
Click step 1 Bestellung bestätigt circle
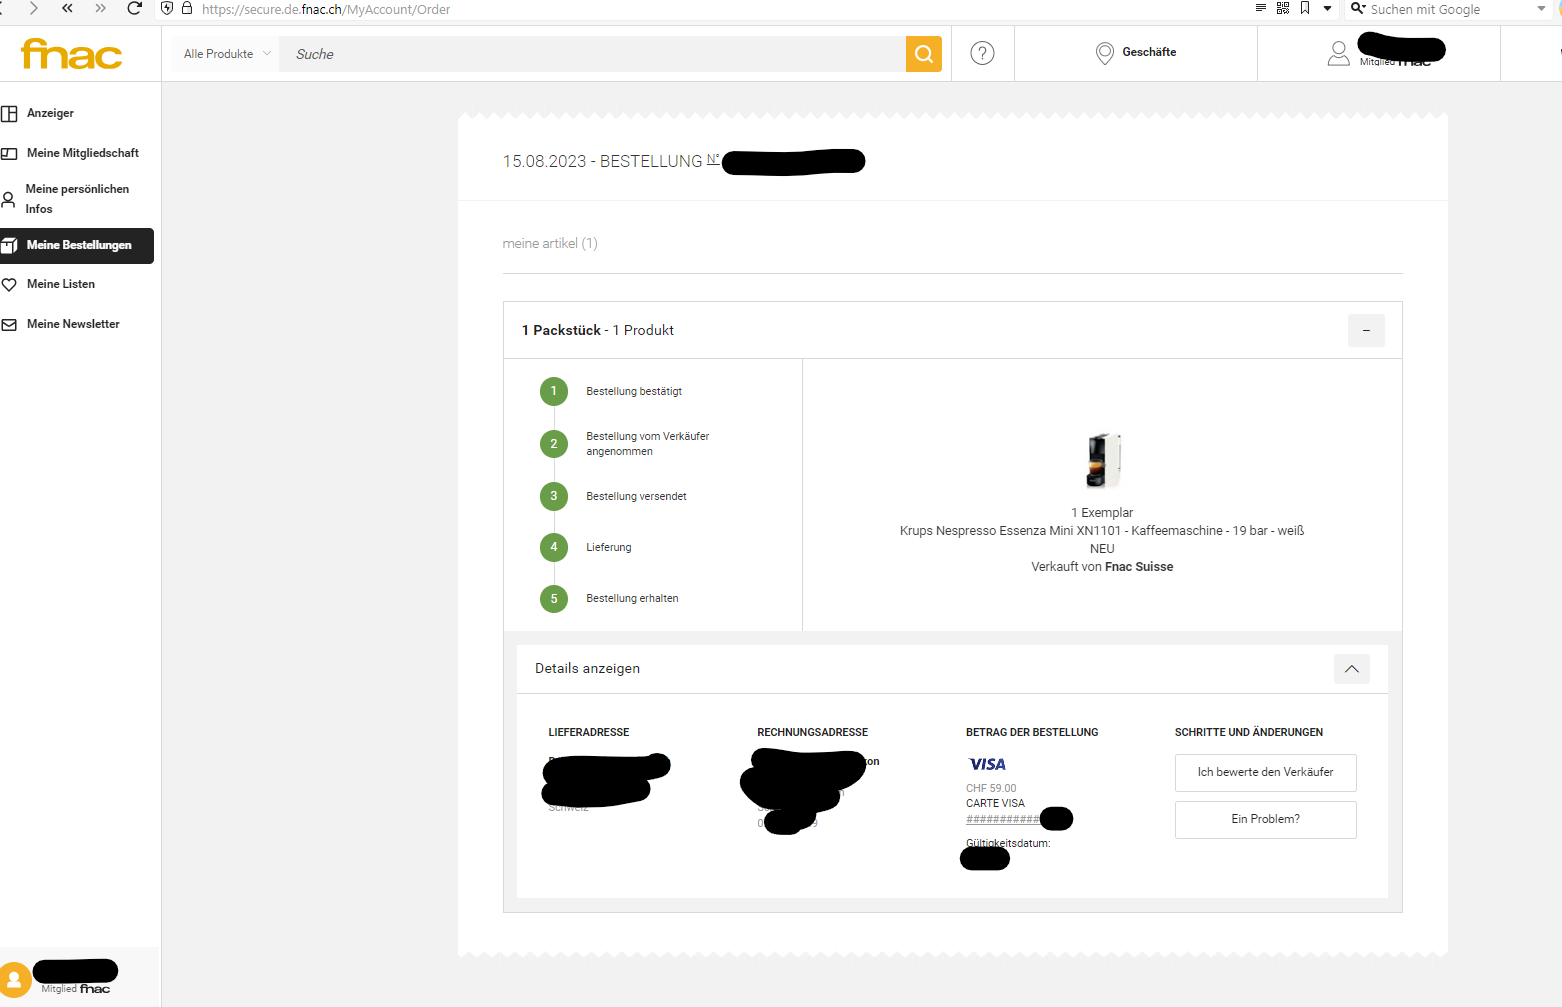554,391
